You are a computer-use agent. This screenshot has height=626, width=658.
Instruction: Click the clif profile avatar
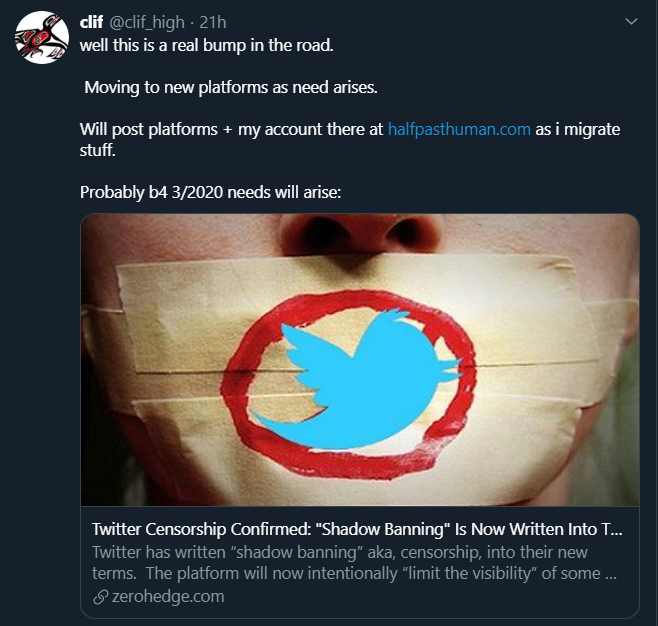tap(41, 36)
